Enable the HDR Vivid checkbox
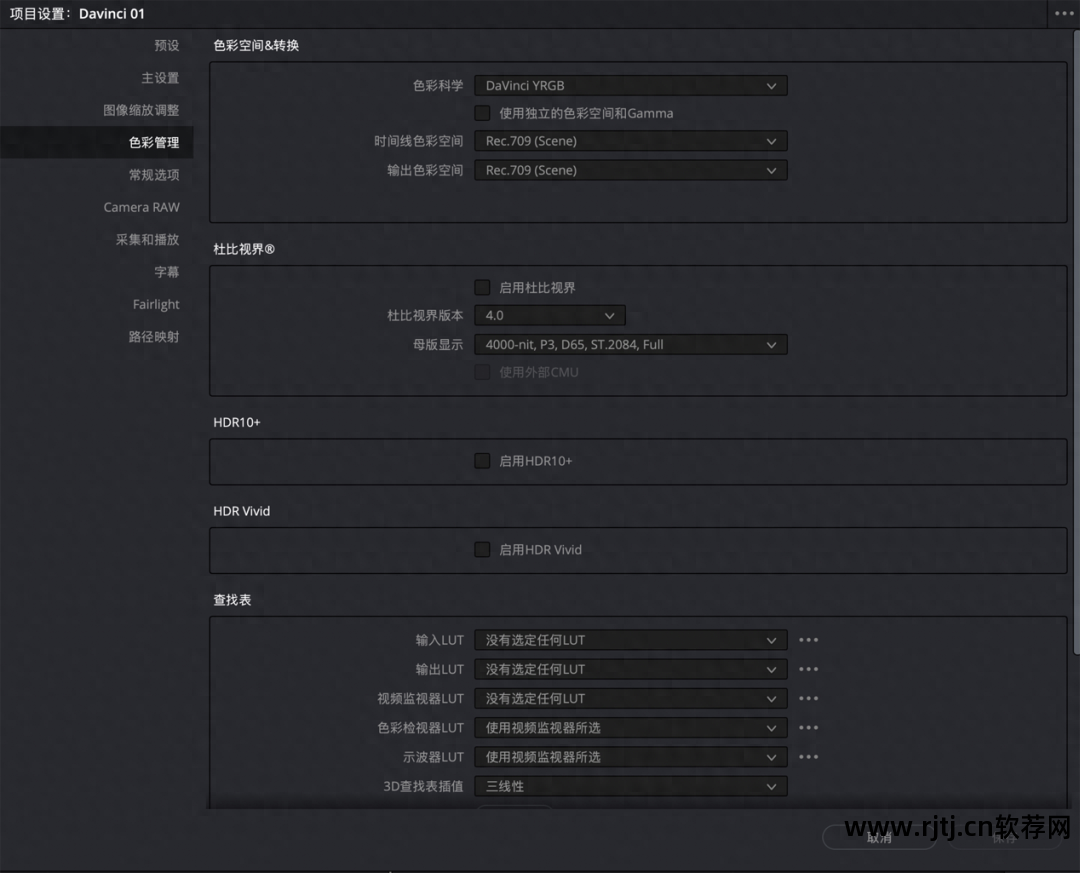The image size is (1080, 873). click(482, 549)
